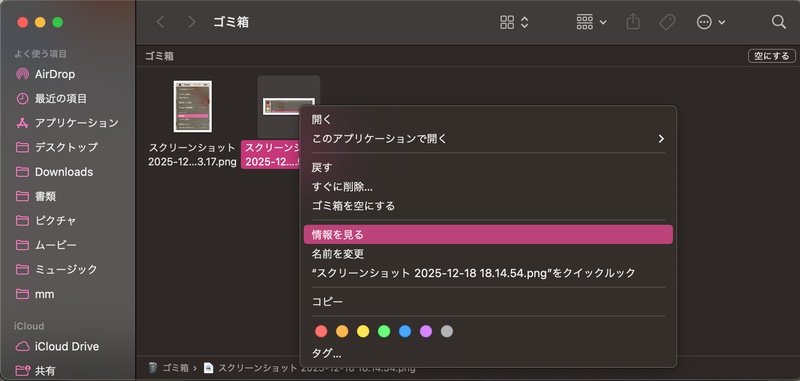Click the file icon in path bar

(208, 367)
